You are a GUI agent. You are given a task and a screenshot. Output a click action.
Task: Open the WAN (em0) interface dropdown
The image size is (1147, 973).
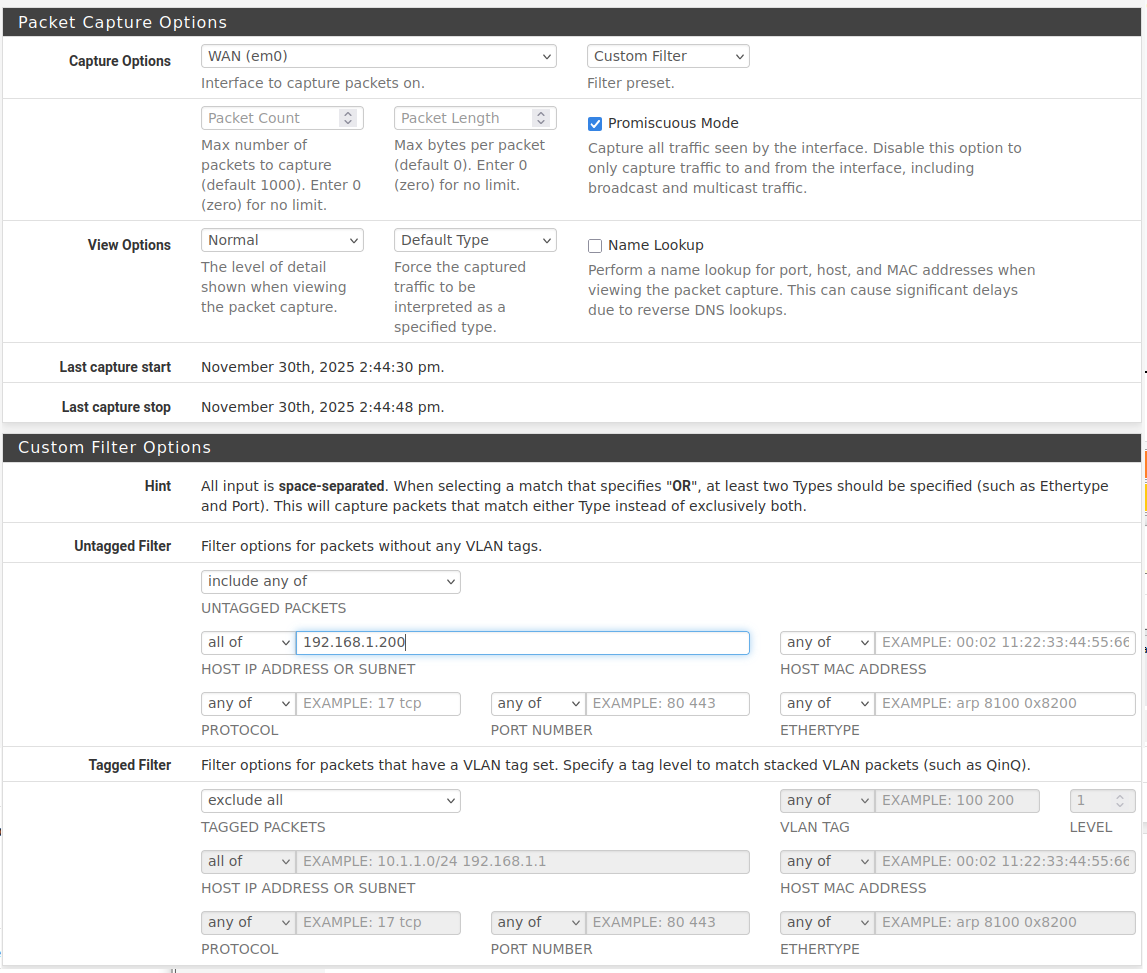coord(378,57)
